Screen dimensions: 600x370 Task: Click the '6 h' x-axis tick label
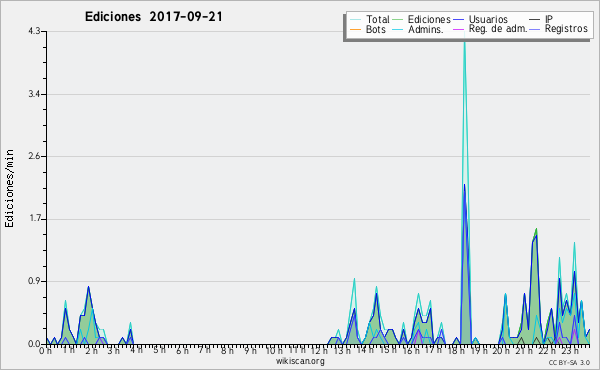coord(182,350)
